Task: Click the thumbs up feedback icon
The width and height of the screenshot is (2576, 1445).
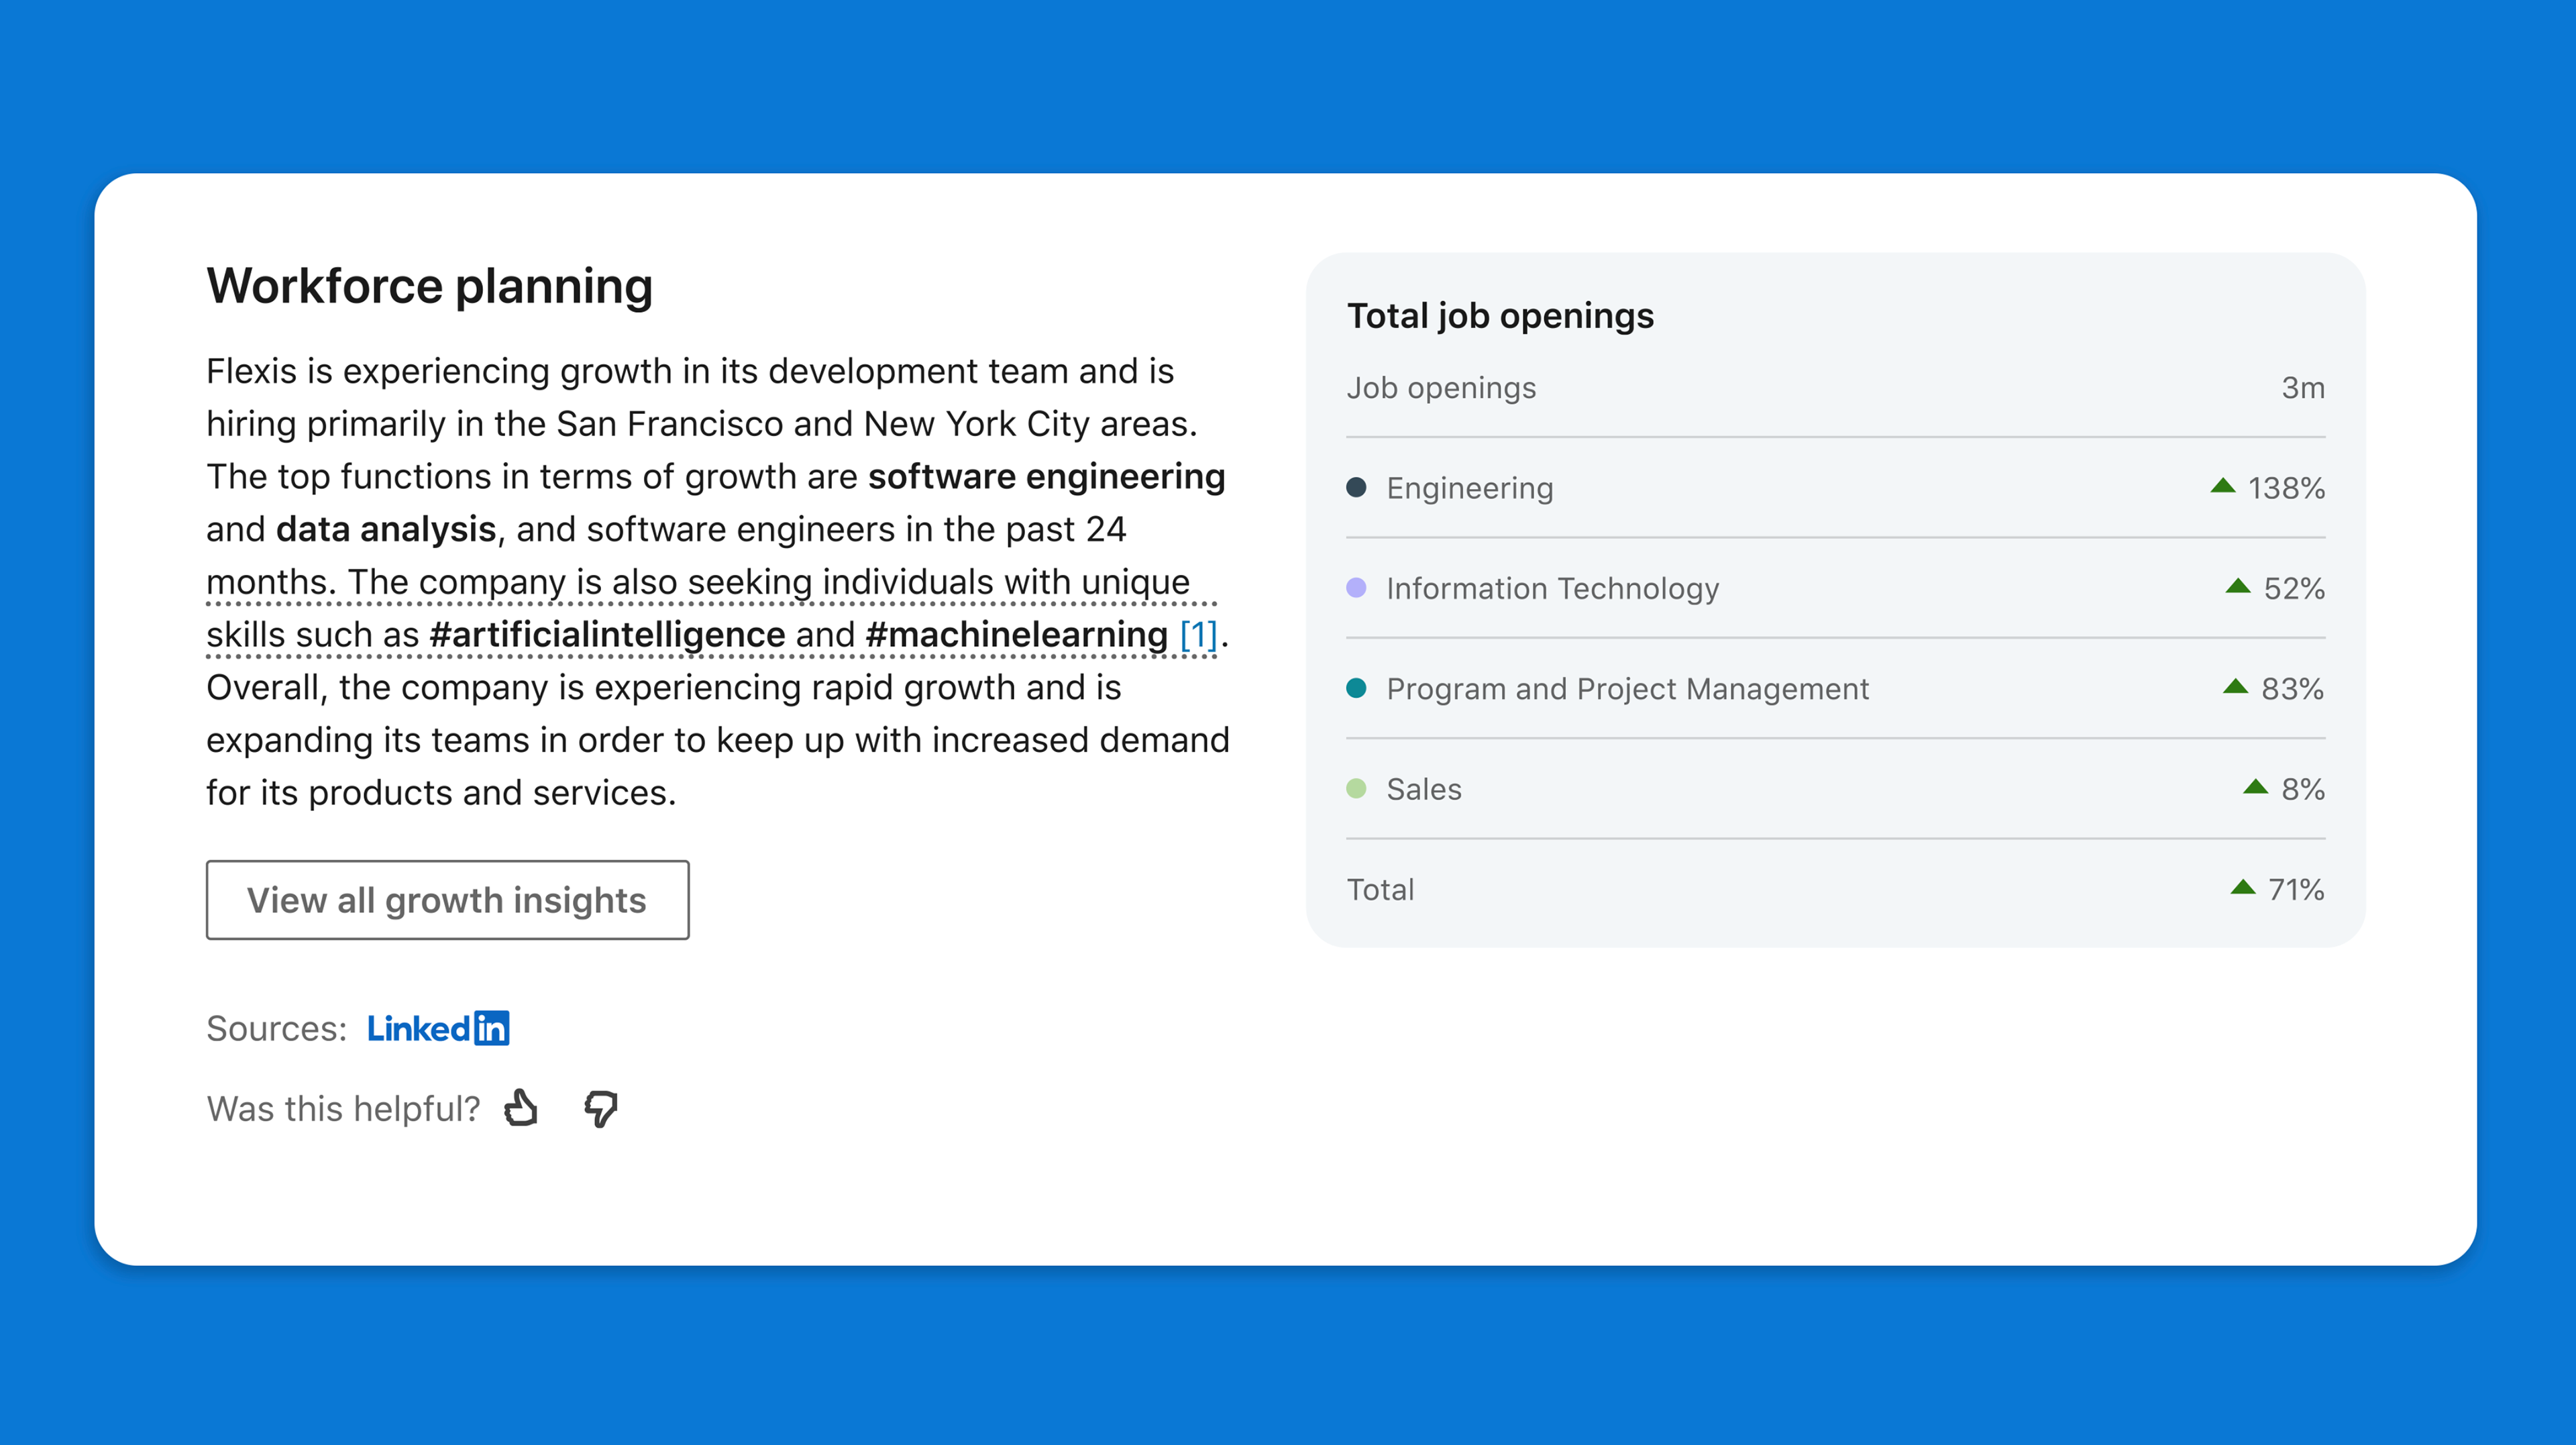Action: tap(521, 1108)
